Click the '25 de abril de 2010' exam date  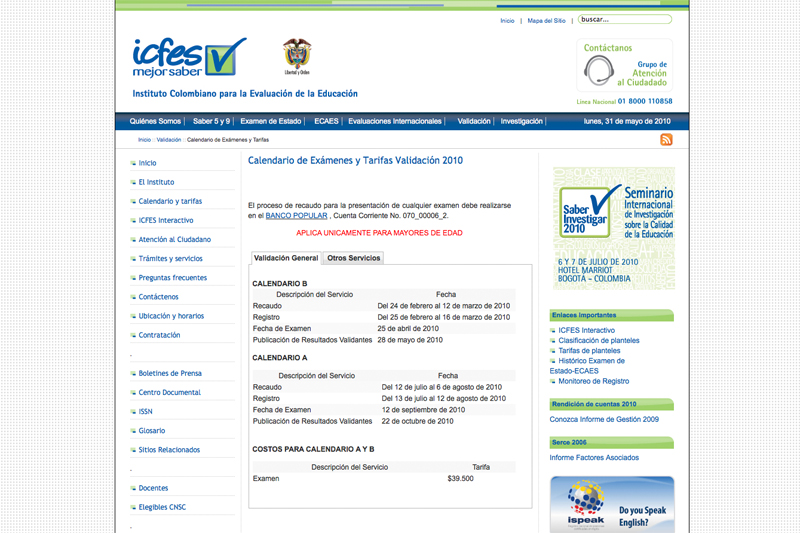[408, 329]
